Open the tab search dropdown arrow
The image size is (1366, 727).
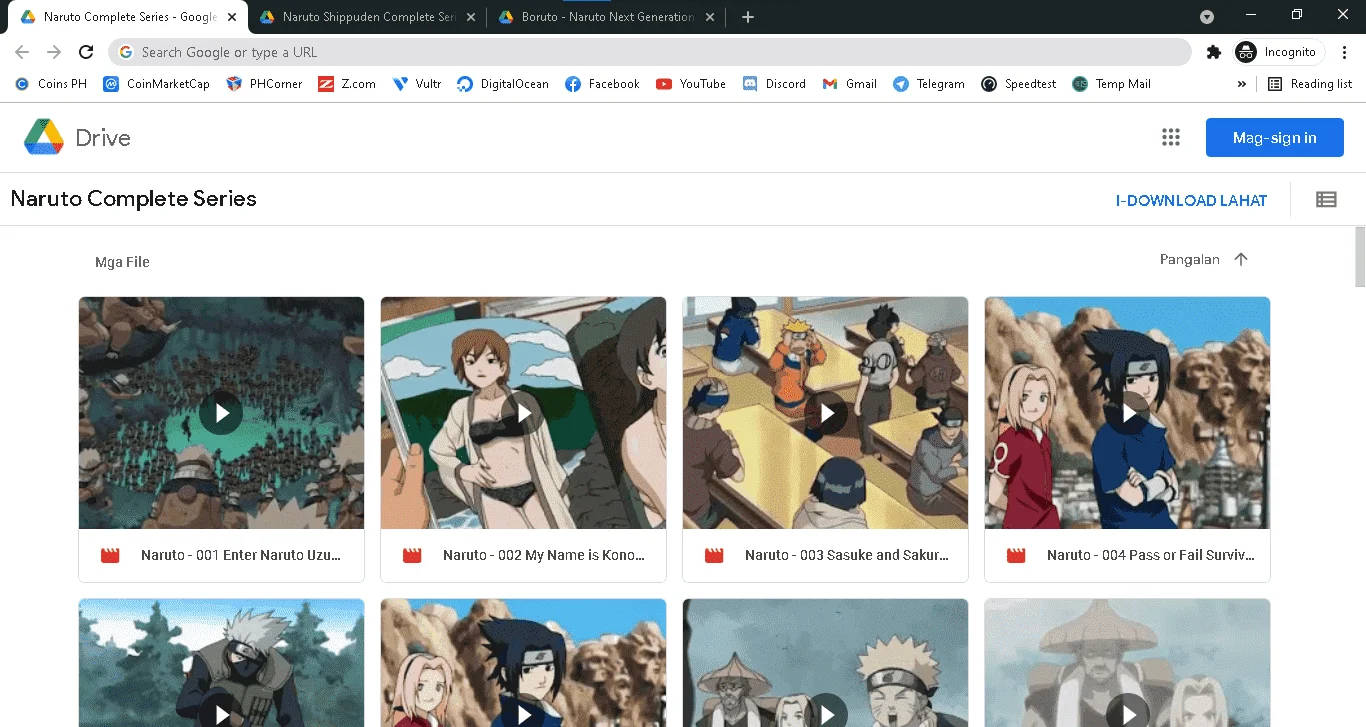[1207, 17]
